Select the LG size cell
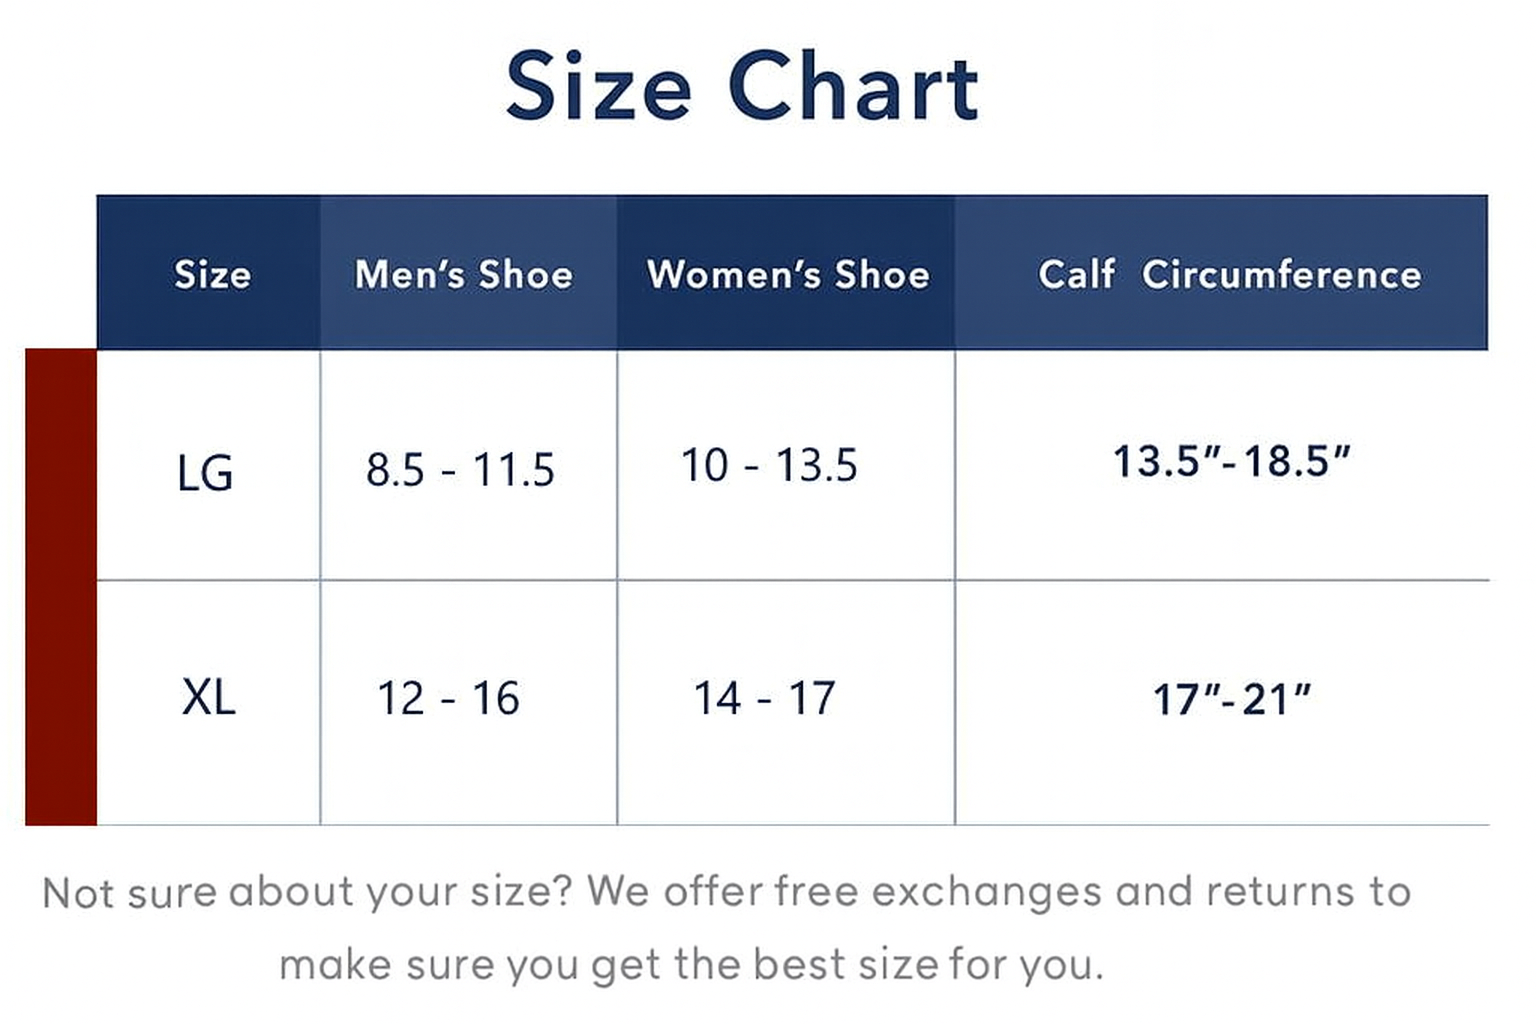 point(205,472)
